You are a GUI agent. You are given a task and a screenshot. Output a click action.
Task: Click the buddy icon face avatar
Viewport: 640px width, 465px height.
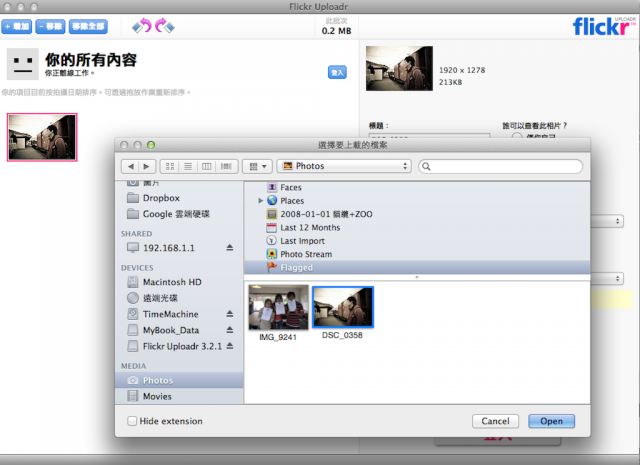pyautogui.click(x=23, y=64)
